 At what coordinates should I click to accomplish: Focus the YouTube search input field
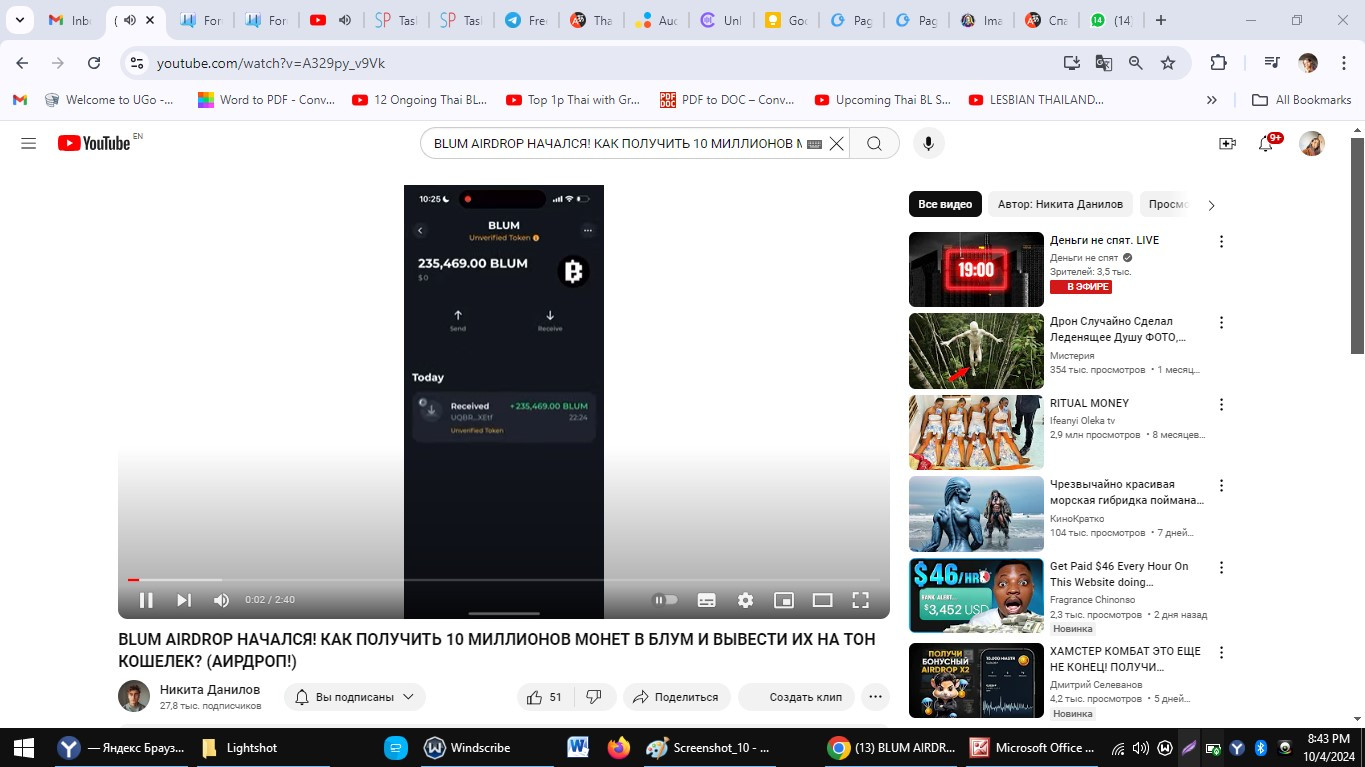point(616,144)
